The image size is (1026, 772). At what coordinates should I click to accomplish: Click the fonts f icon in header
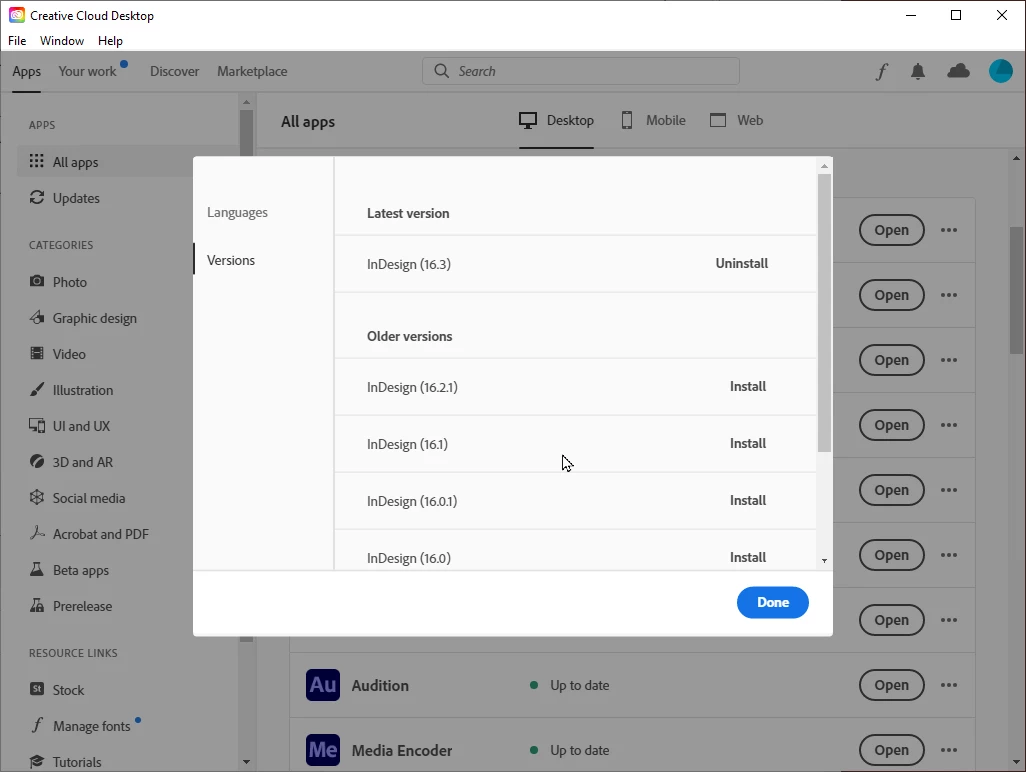(881, 71)
